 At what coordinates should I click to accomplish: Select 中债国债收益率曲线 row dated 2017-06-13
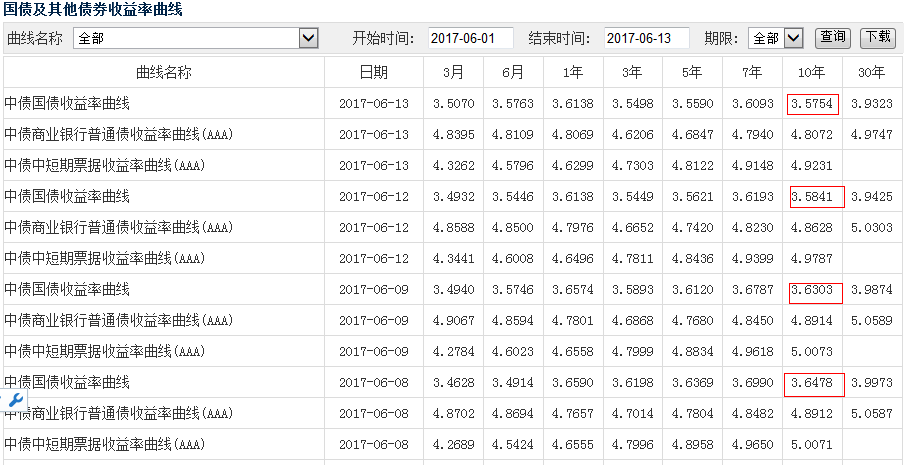pyautogui.click(x=453, y=104)
